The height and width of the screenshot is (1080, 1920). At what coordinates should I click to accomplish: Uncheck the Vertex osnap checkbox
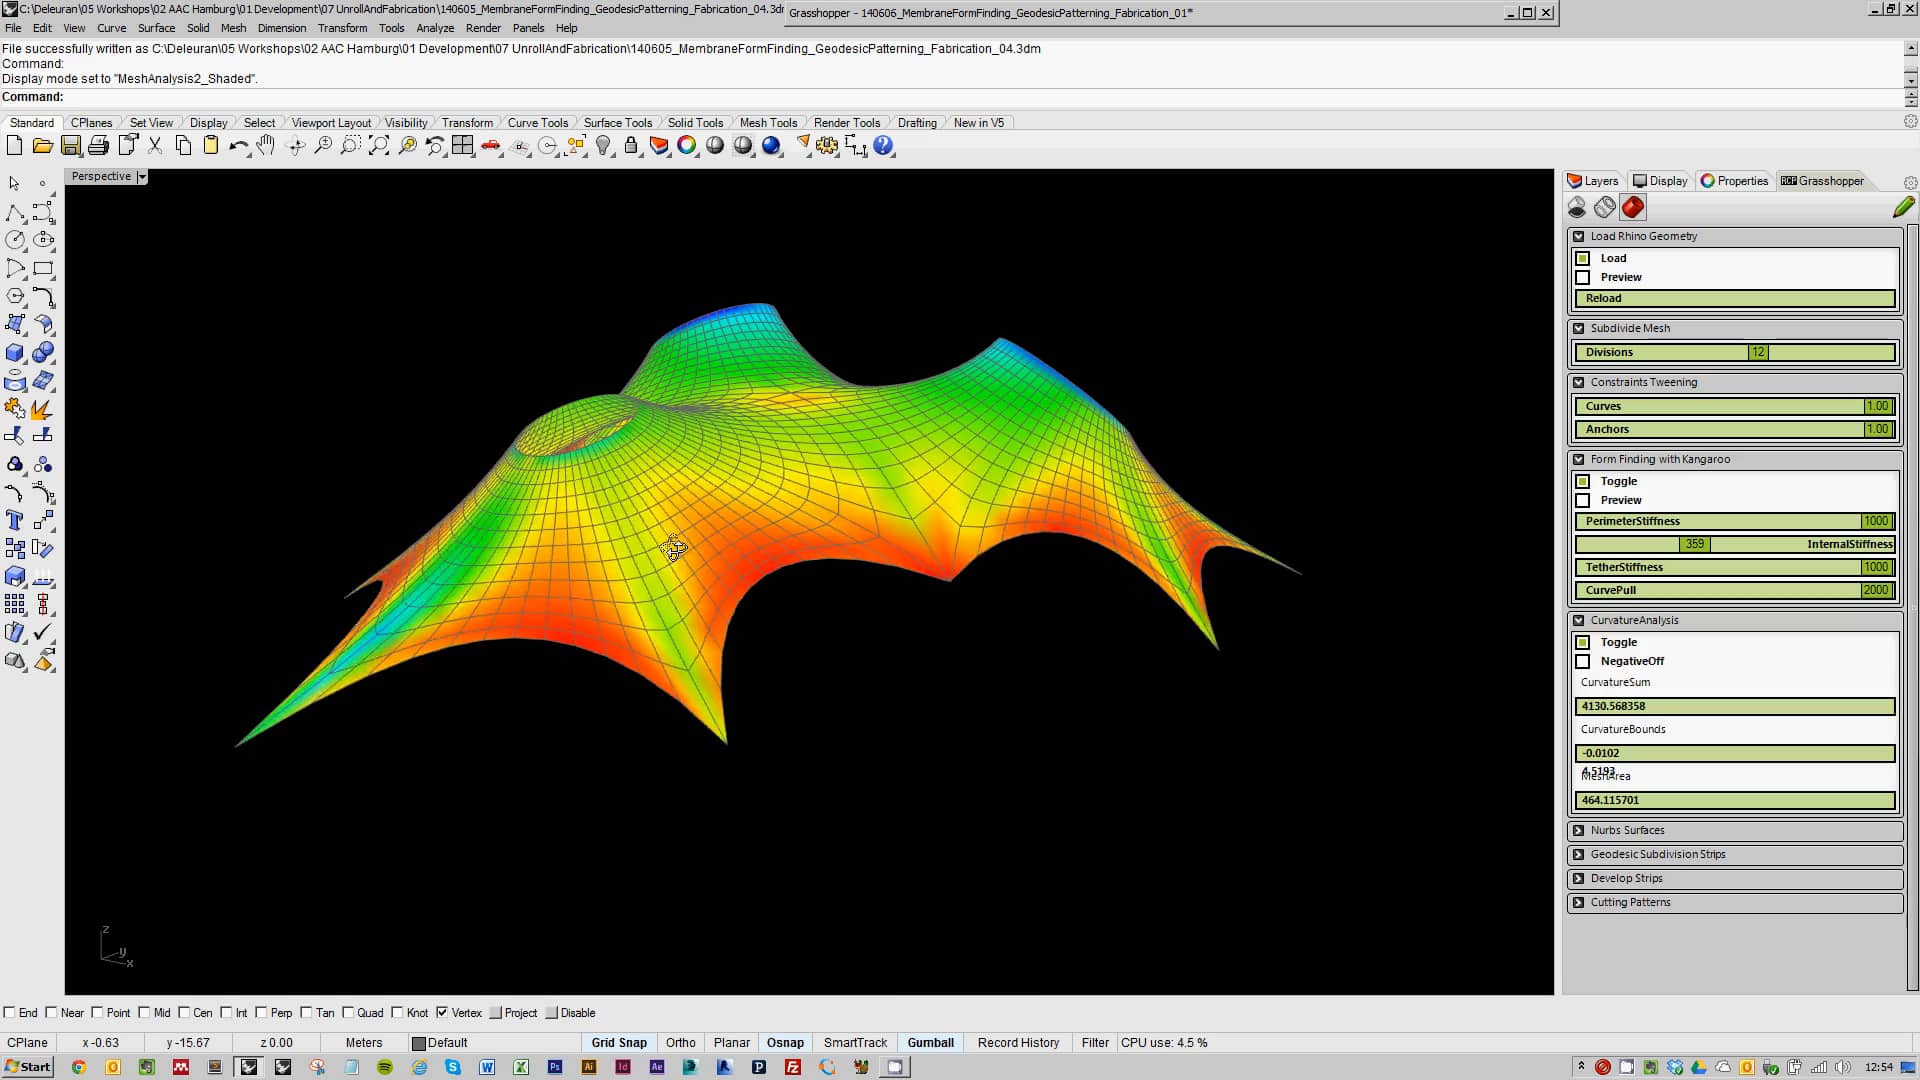click(444, 1012)
